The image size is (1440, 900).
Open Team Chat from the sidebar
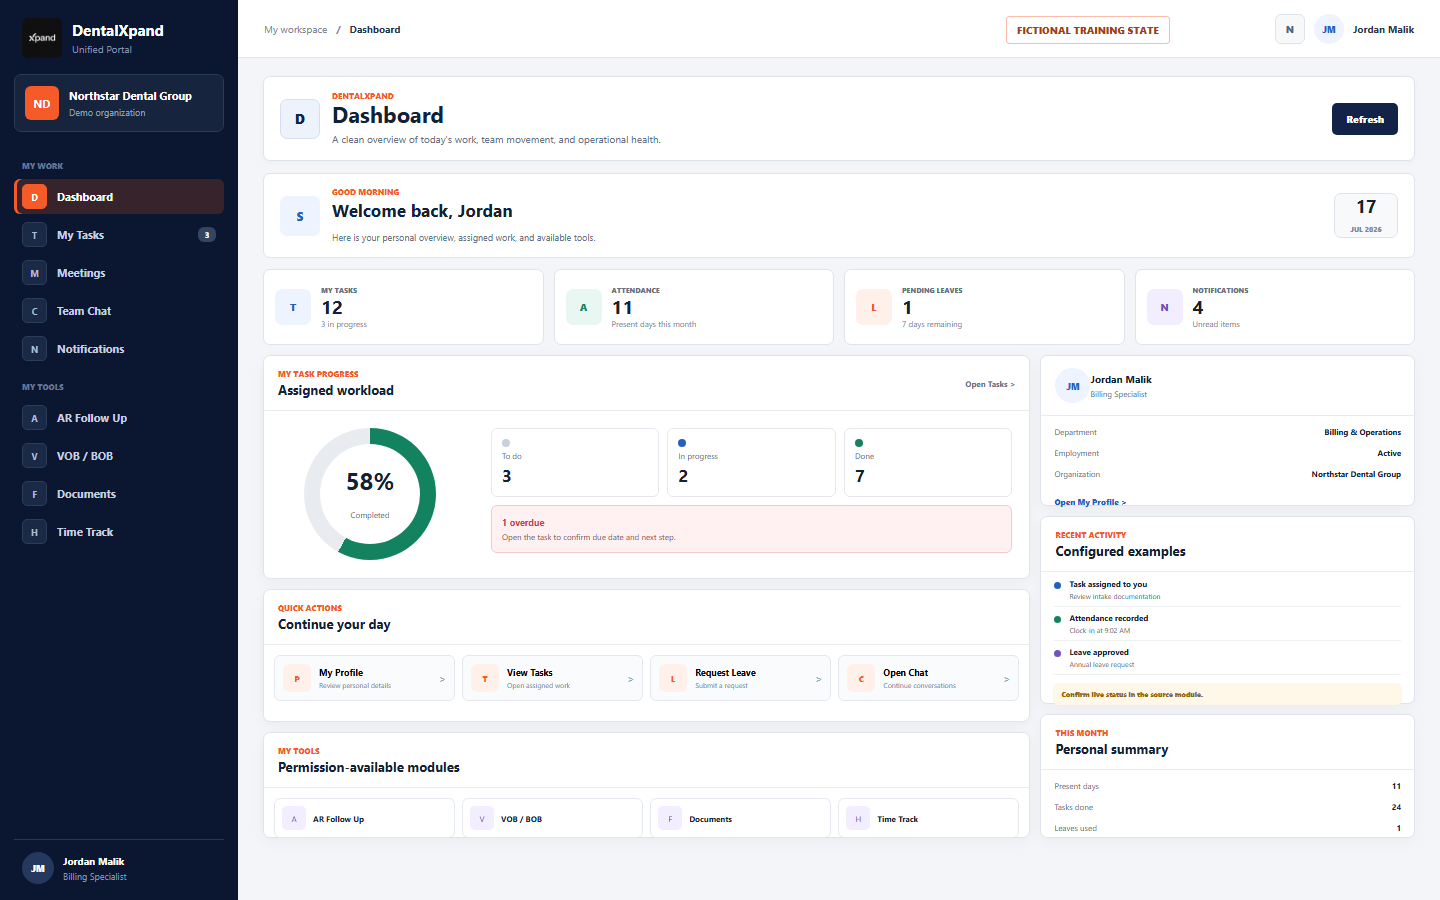click(119, 311)
